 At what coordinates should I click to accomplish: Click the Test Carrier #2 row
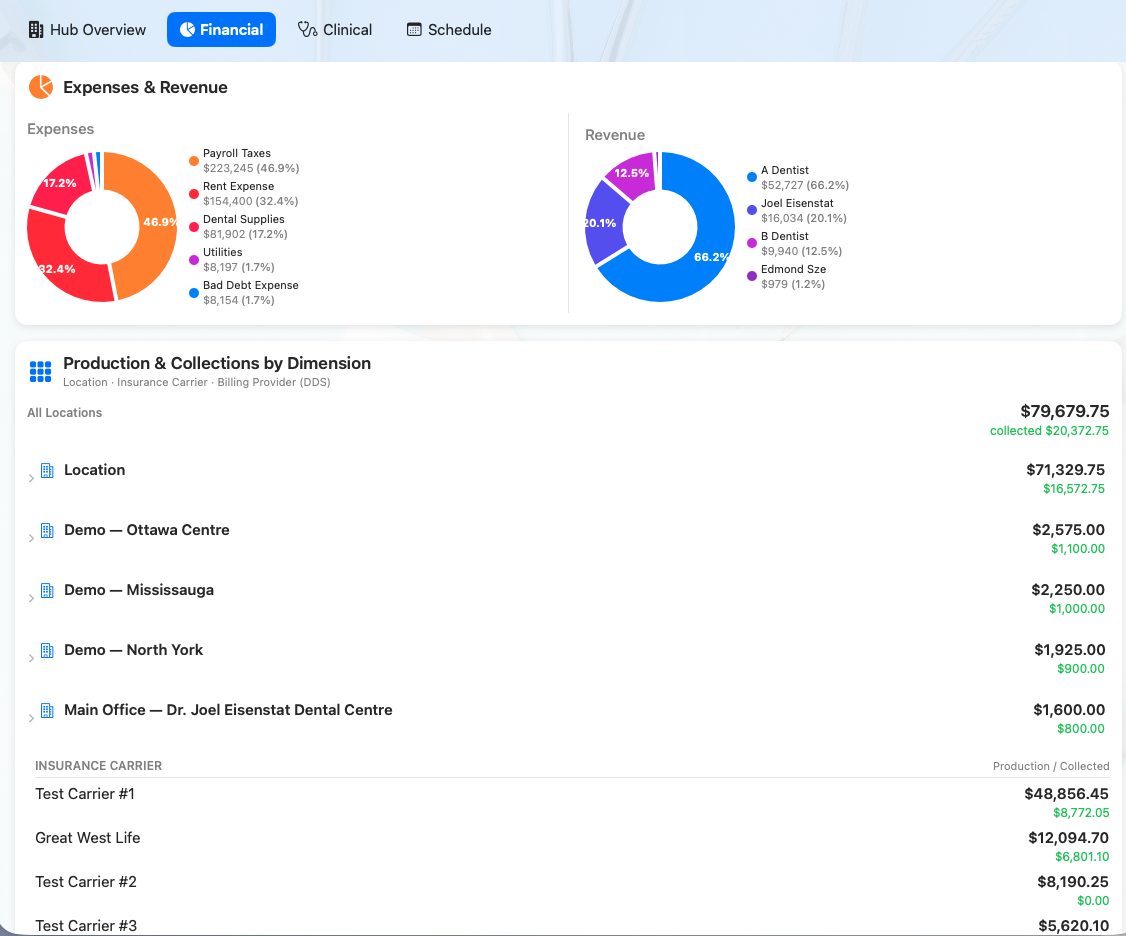[x=572, y=889]
